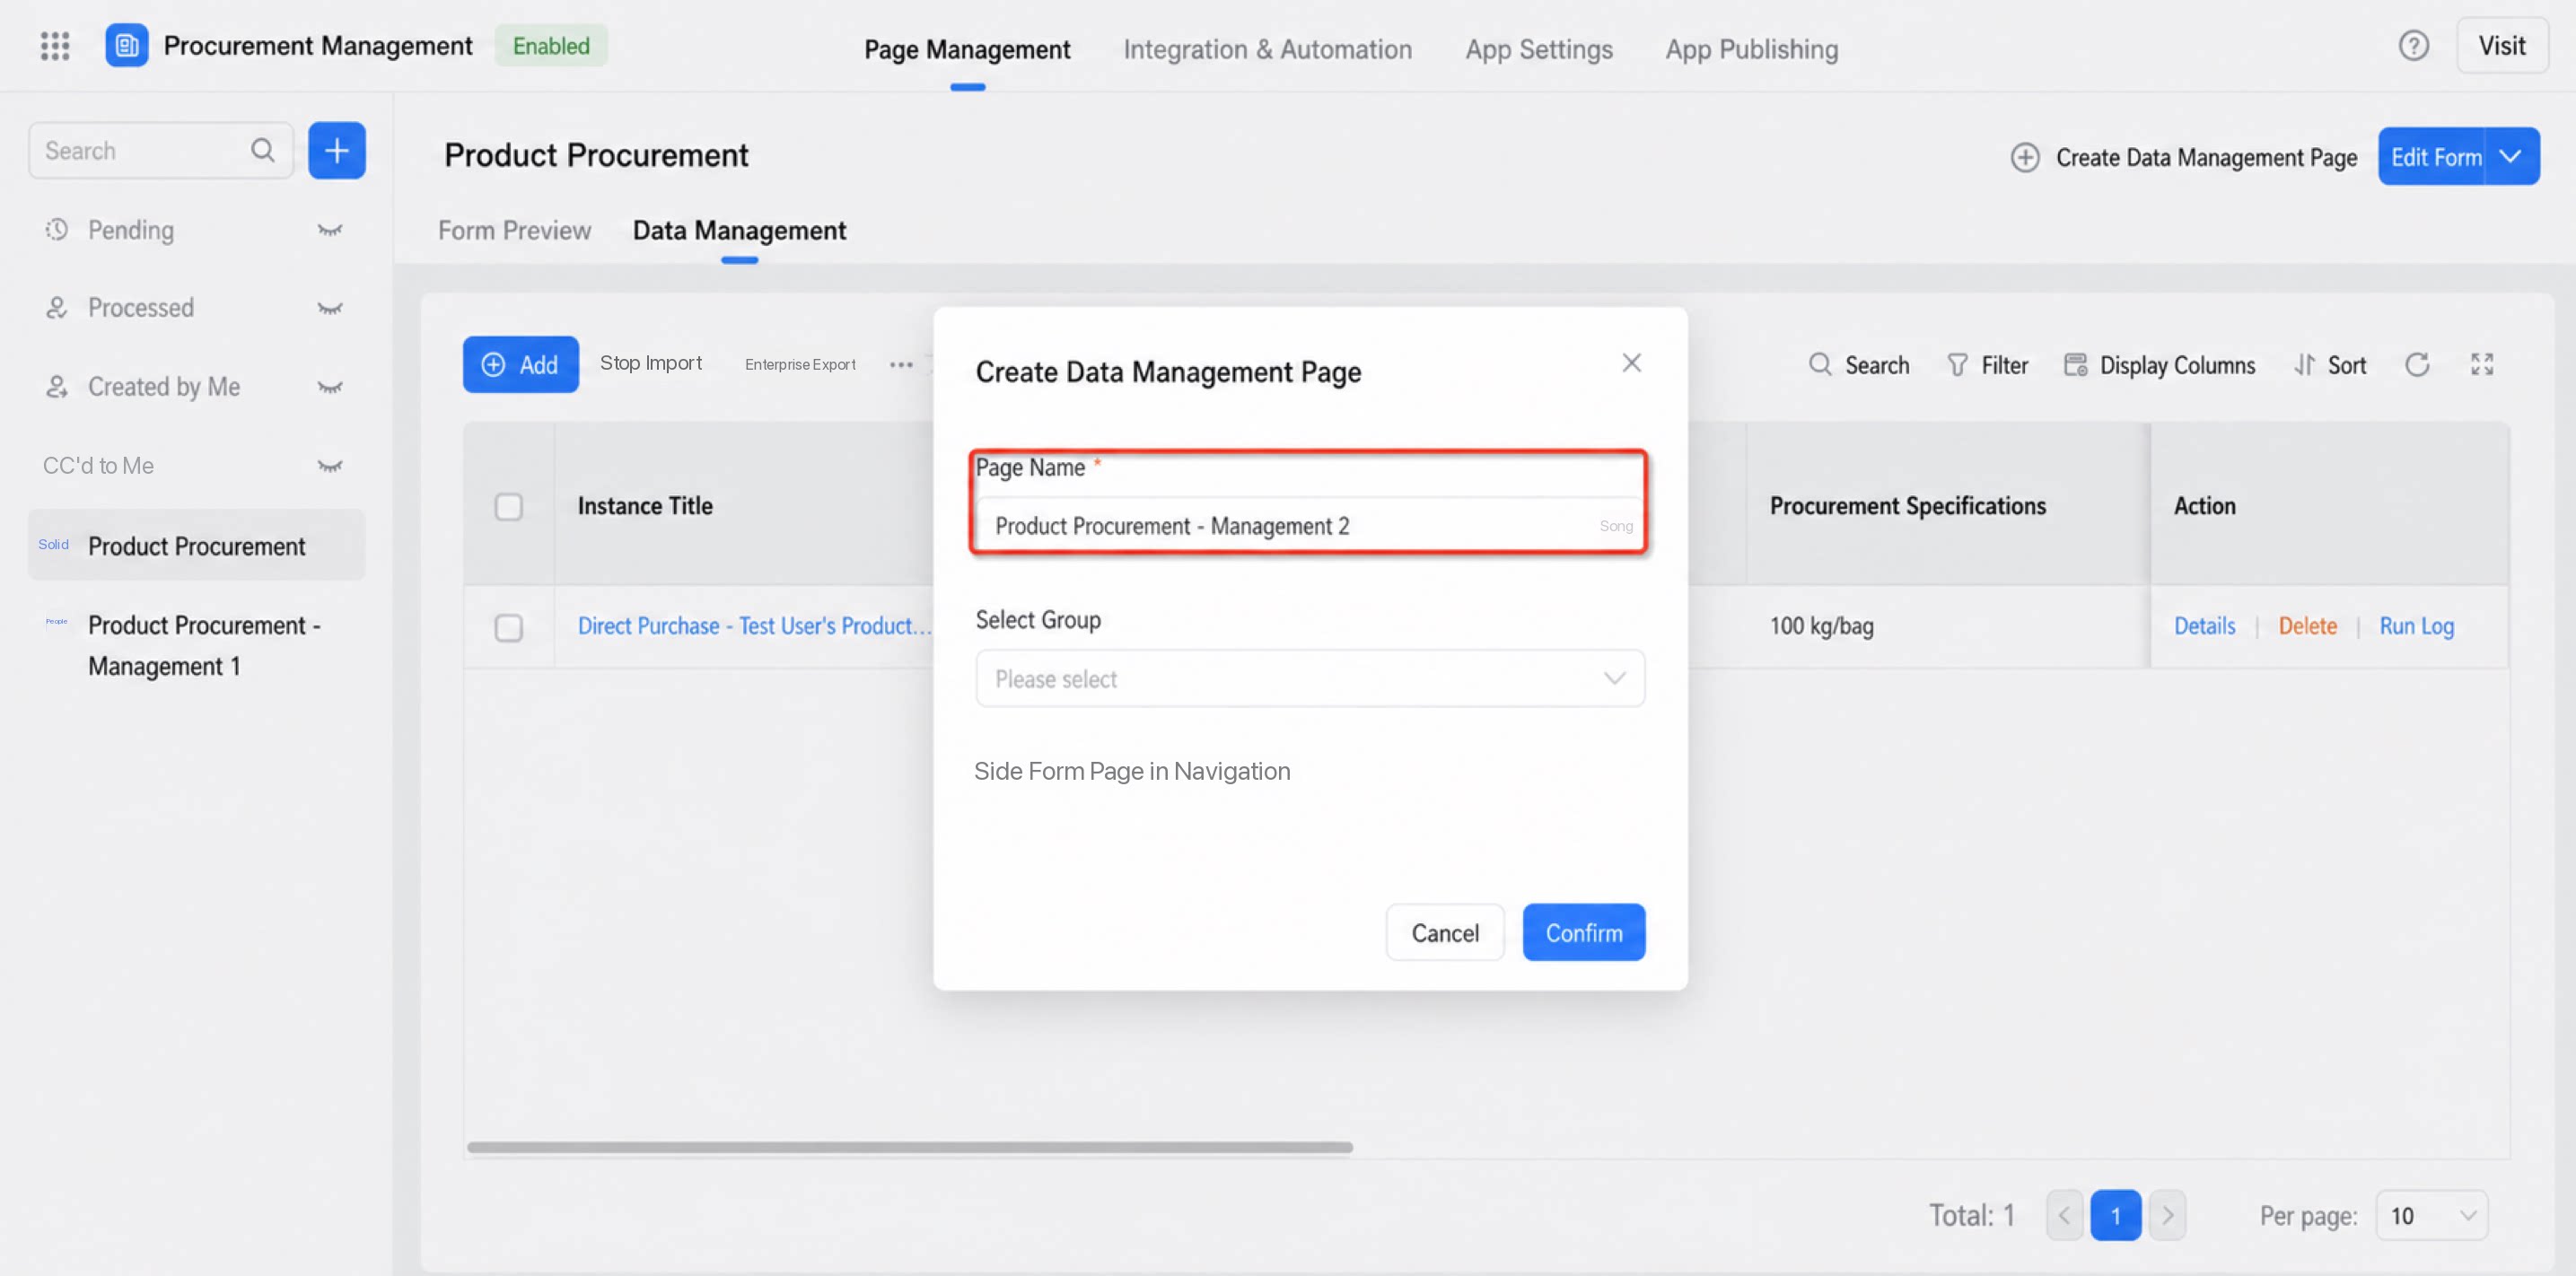
Task: Open the more options ellipsis in toolbar
Action: pyautogui.click(x=901, y=365)
